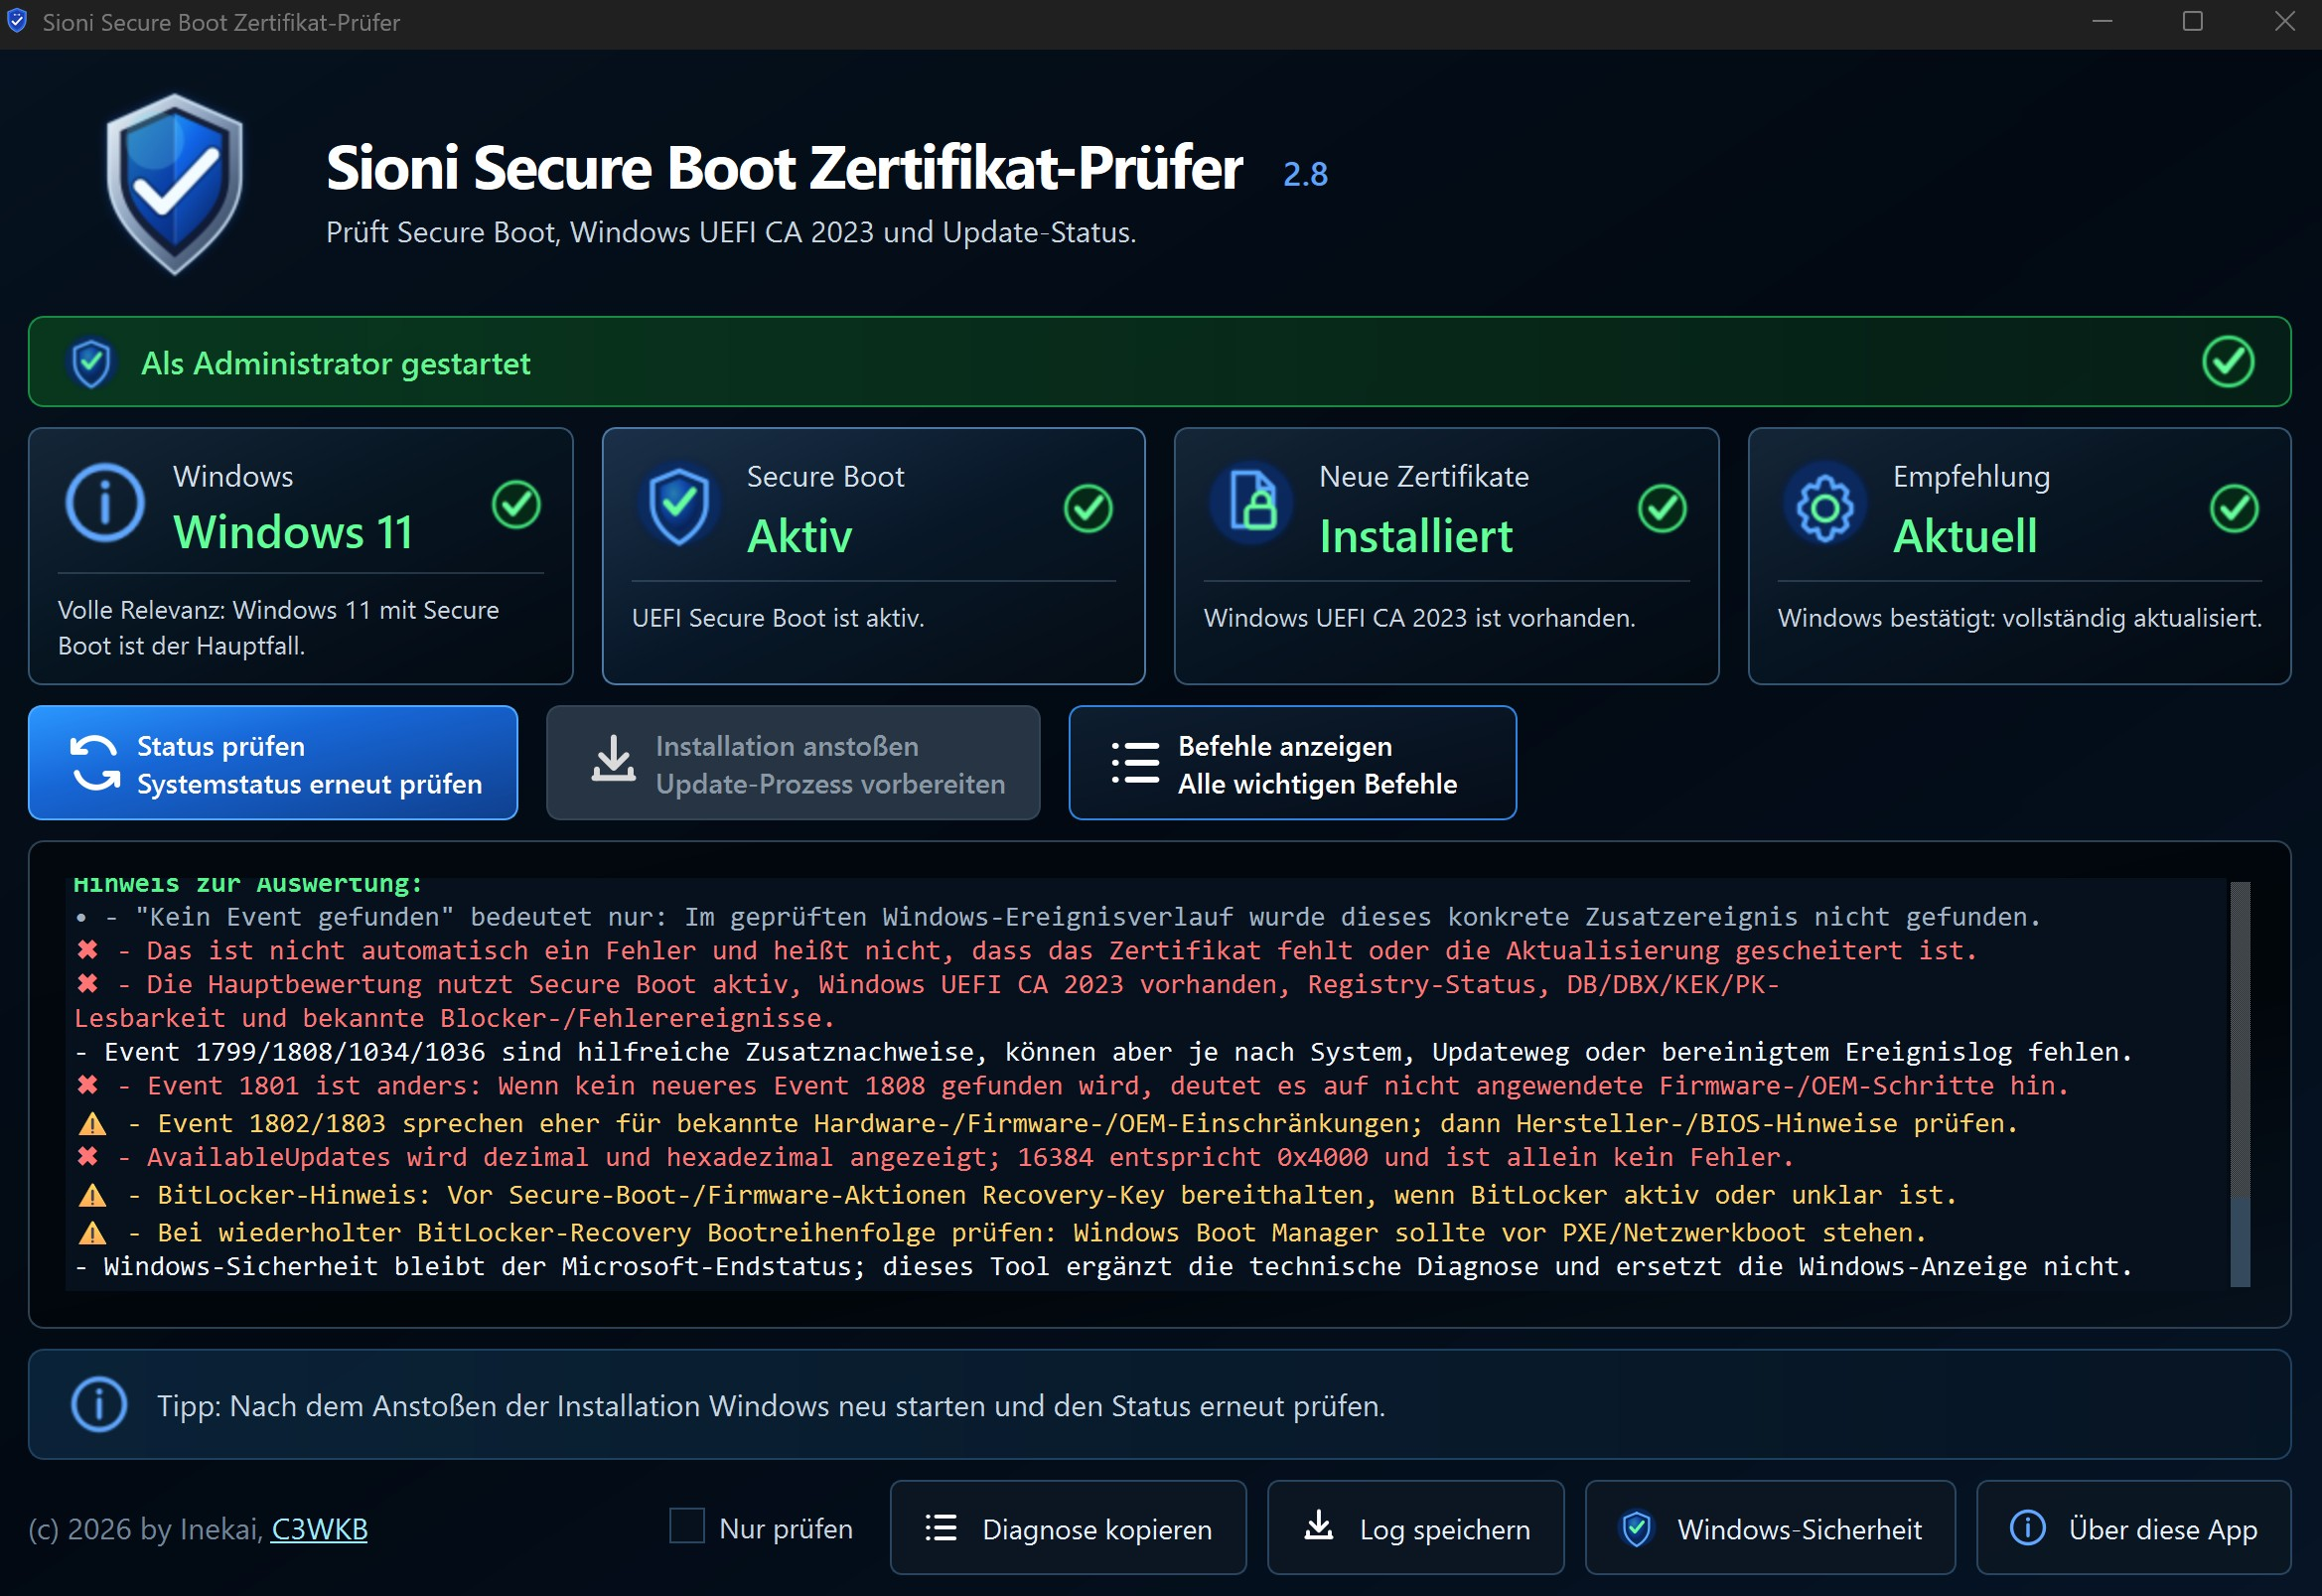
Task: Click 'UEFI Secure Boot ist aktiv.' text
Action: click(x=778, y=618)
